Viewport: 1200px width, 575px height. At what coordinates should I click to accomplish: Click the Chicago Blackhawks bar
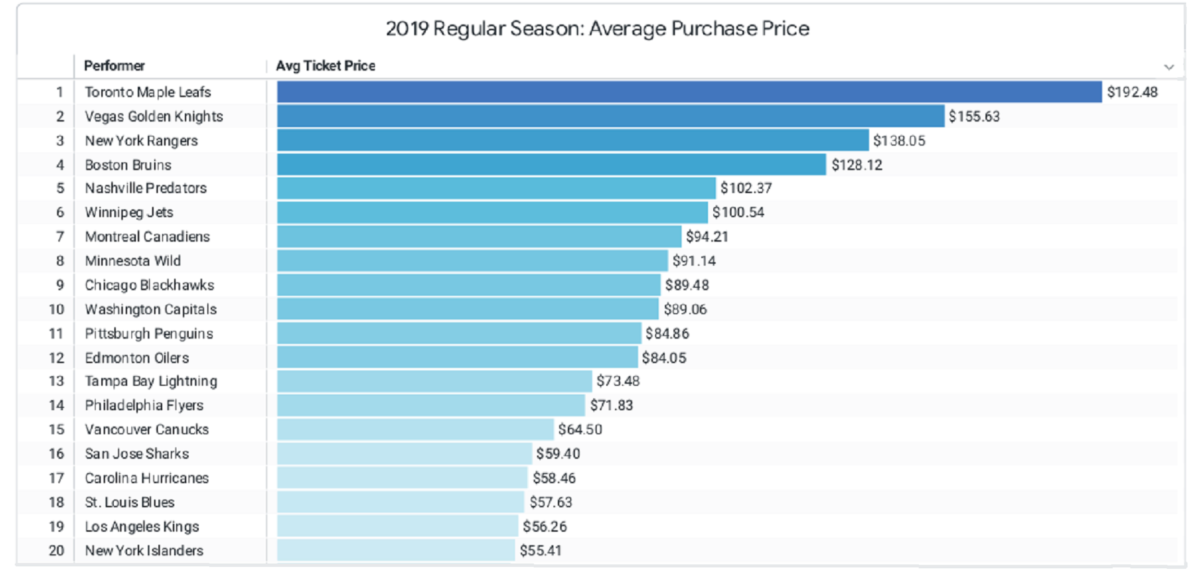tap(468, 285)
